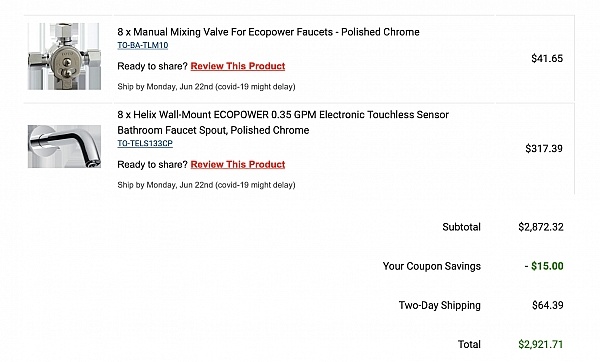Open the TO-TELS133CP product link
The width and height of the screenshot is (600, 362).
(x=145, y=143)
